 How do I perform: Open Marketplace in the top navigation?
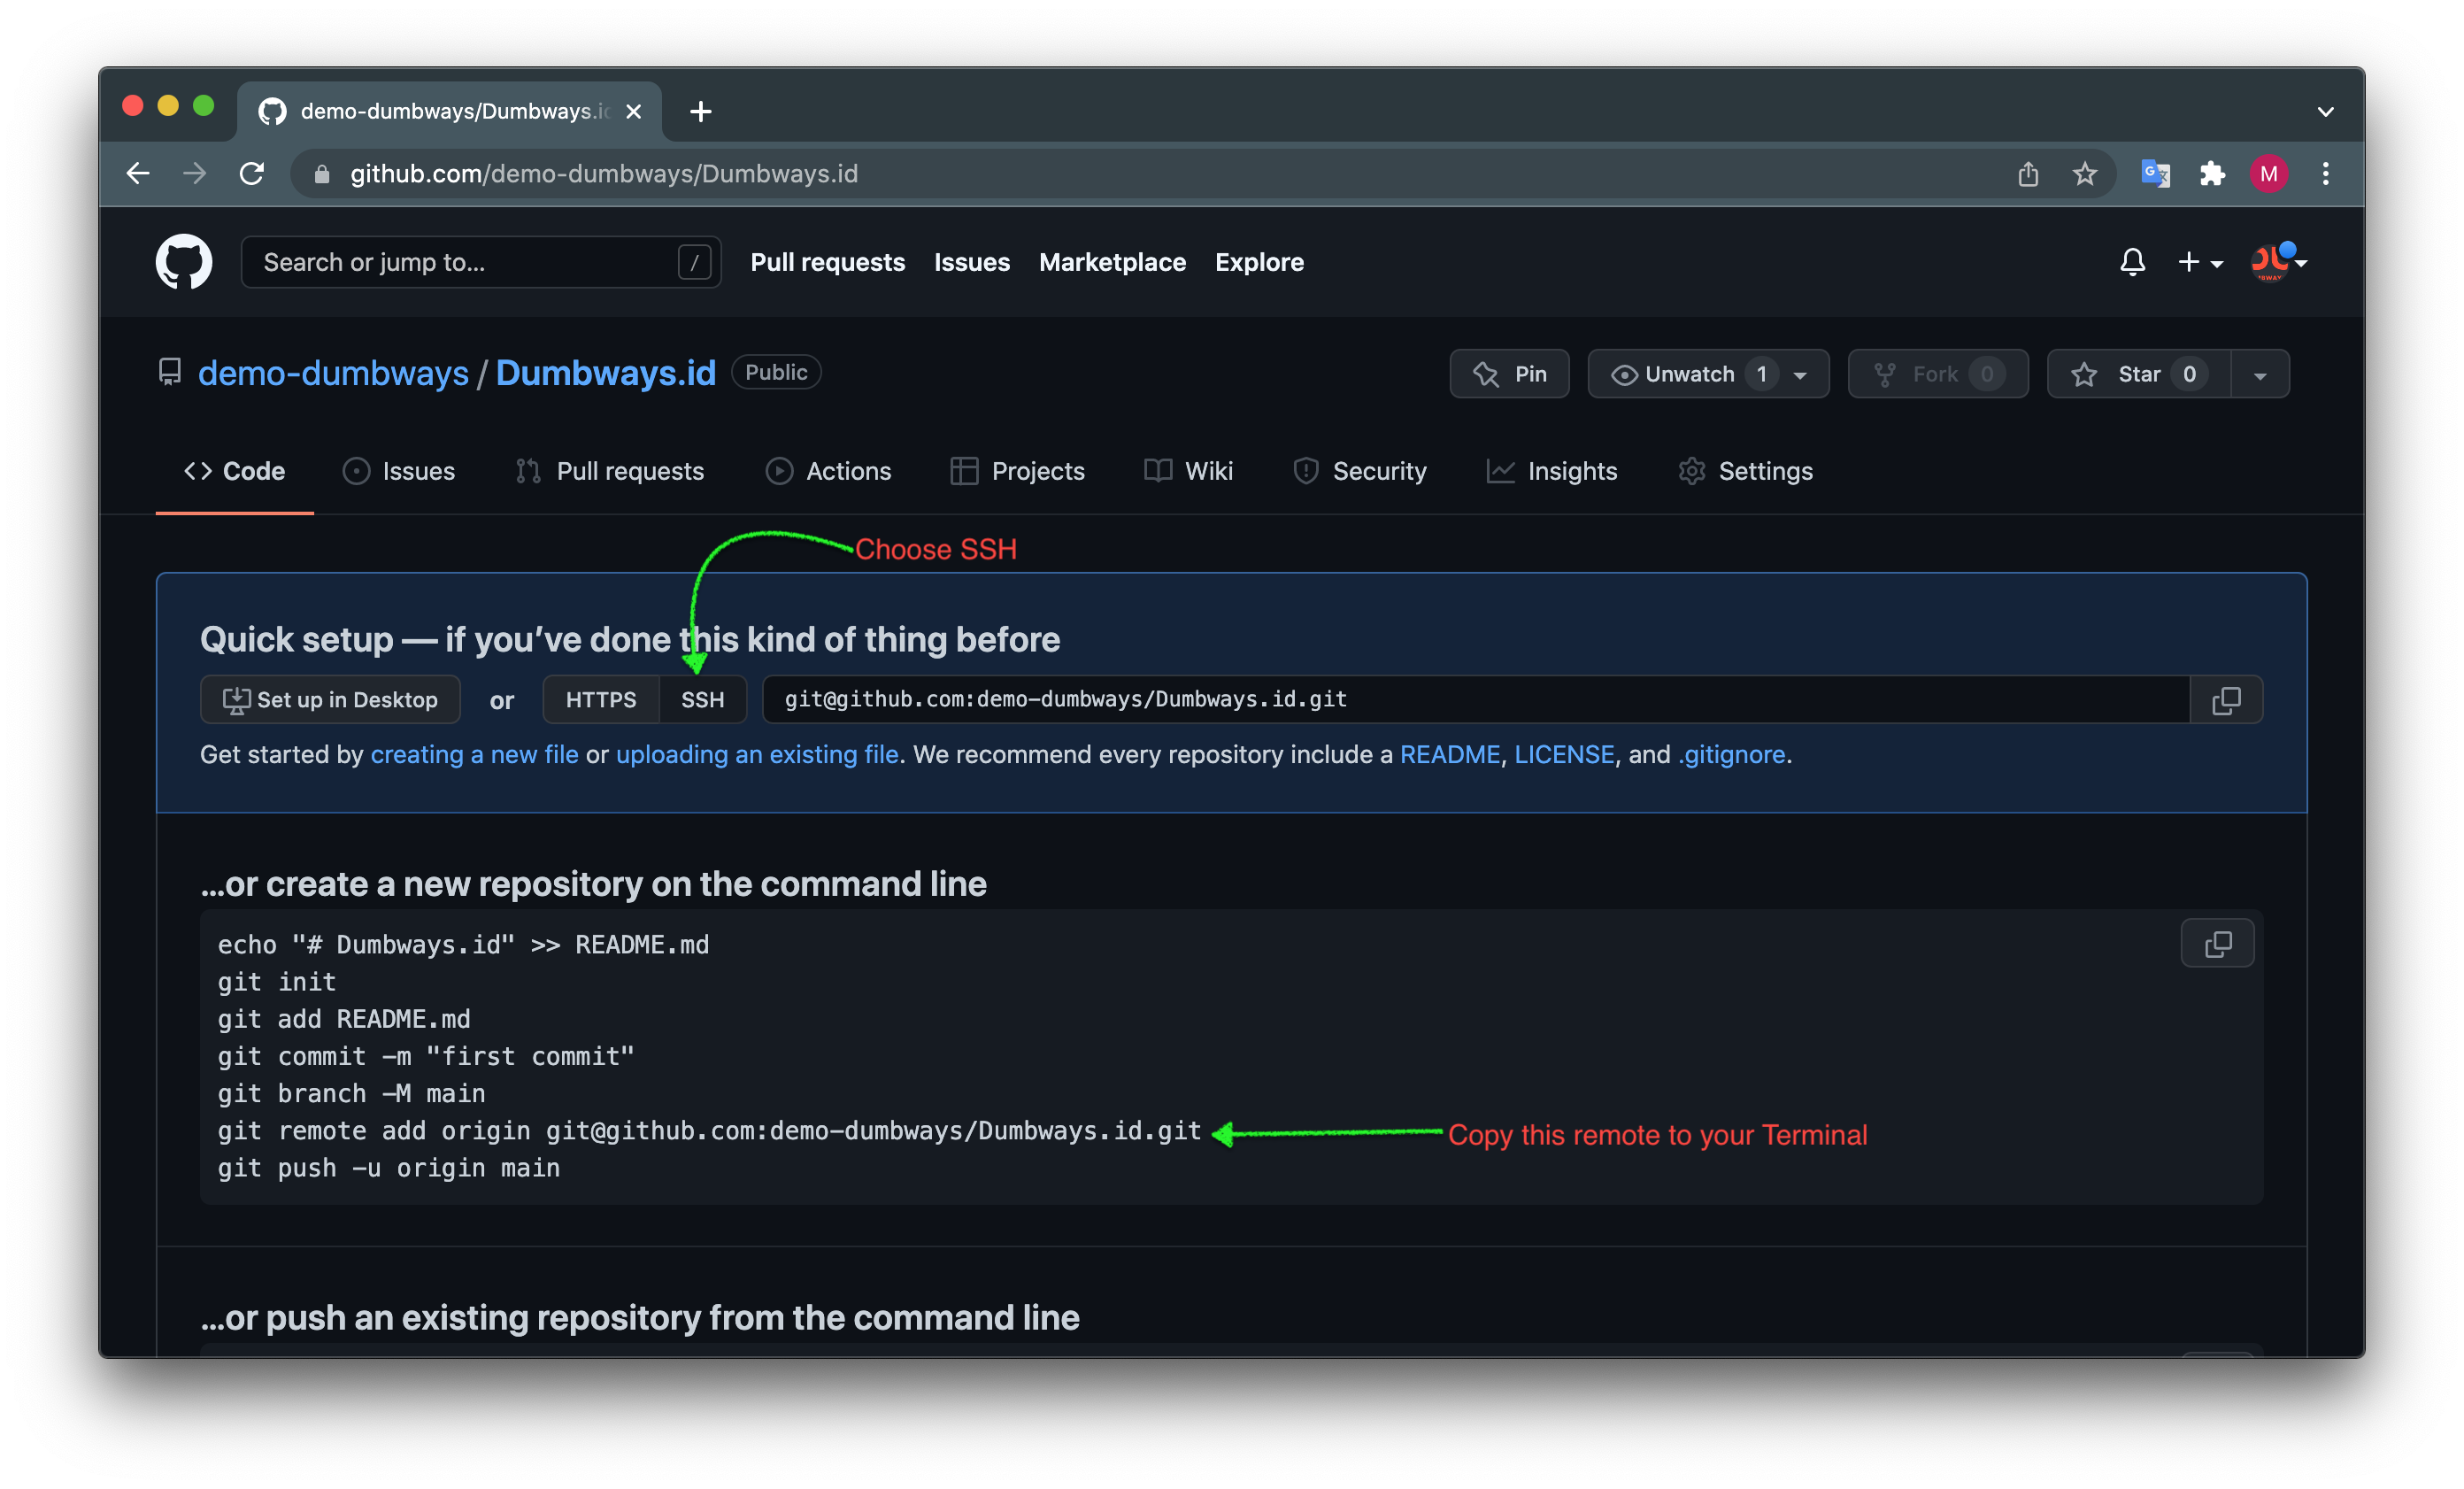point(1112,262)
